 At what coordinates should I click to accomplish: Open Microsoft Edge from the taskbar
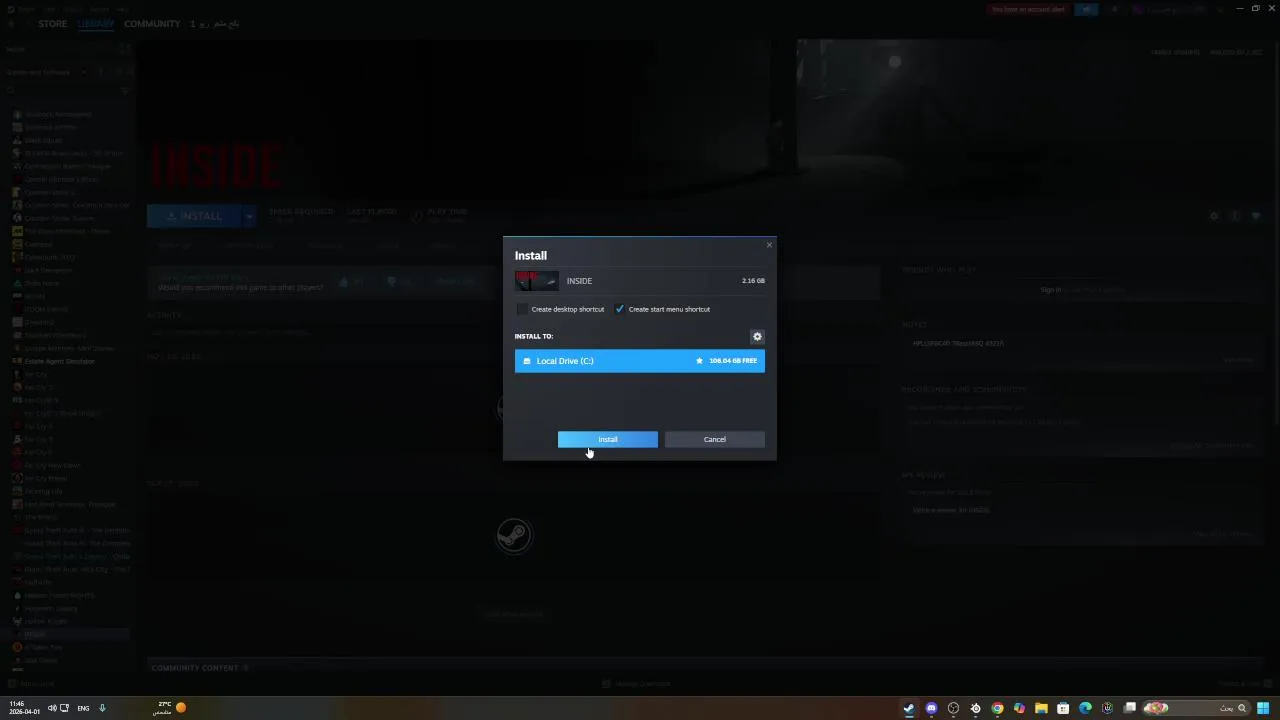pyautogui.click(x=1085, y=708)
